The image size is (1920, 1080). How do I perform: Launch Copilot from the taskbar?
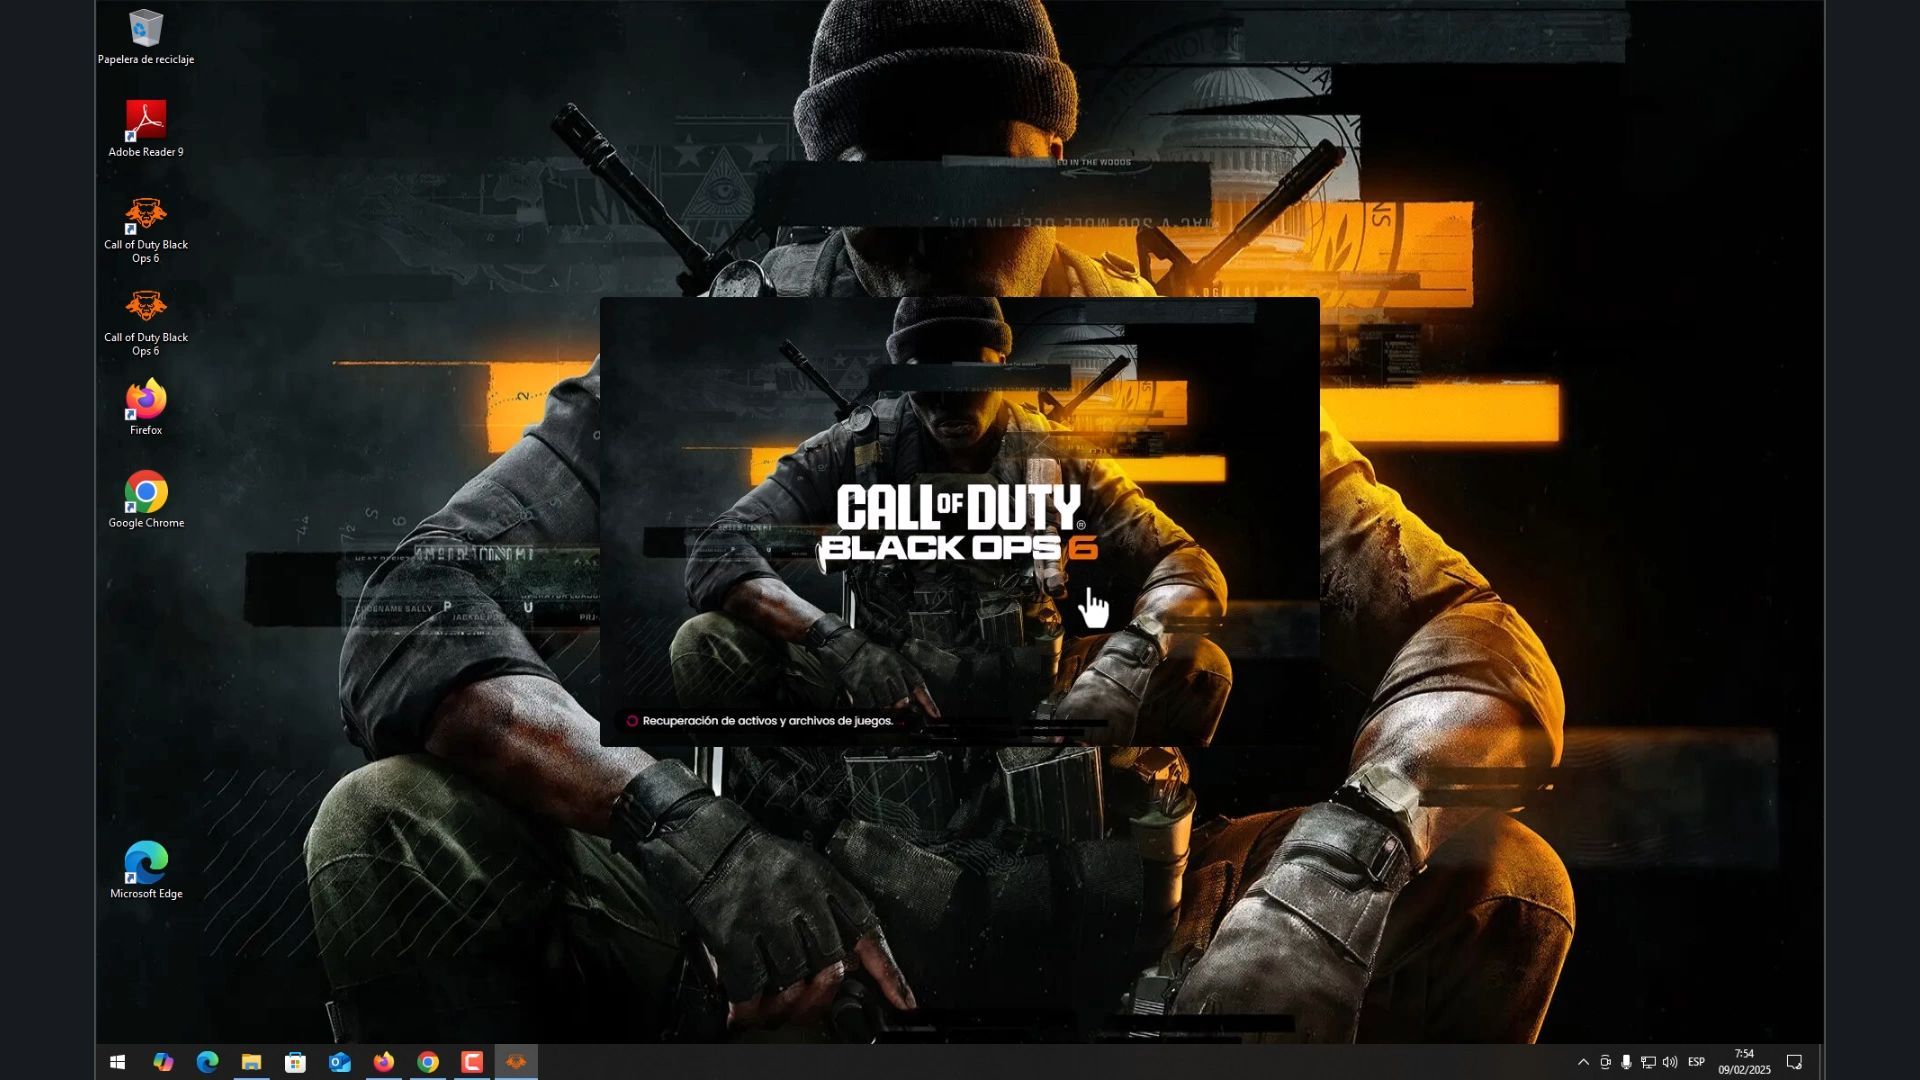pyautogui.click(x=163, y=1062)
